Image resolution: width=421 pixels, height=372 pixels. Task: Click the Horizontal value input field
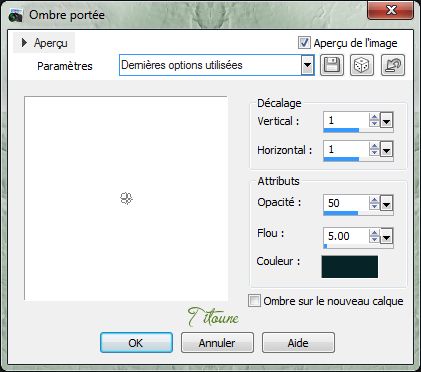[x=346, y=149]
